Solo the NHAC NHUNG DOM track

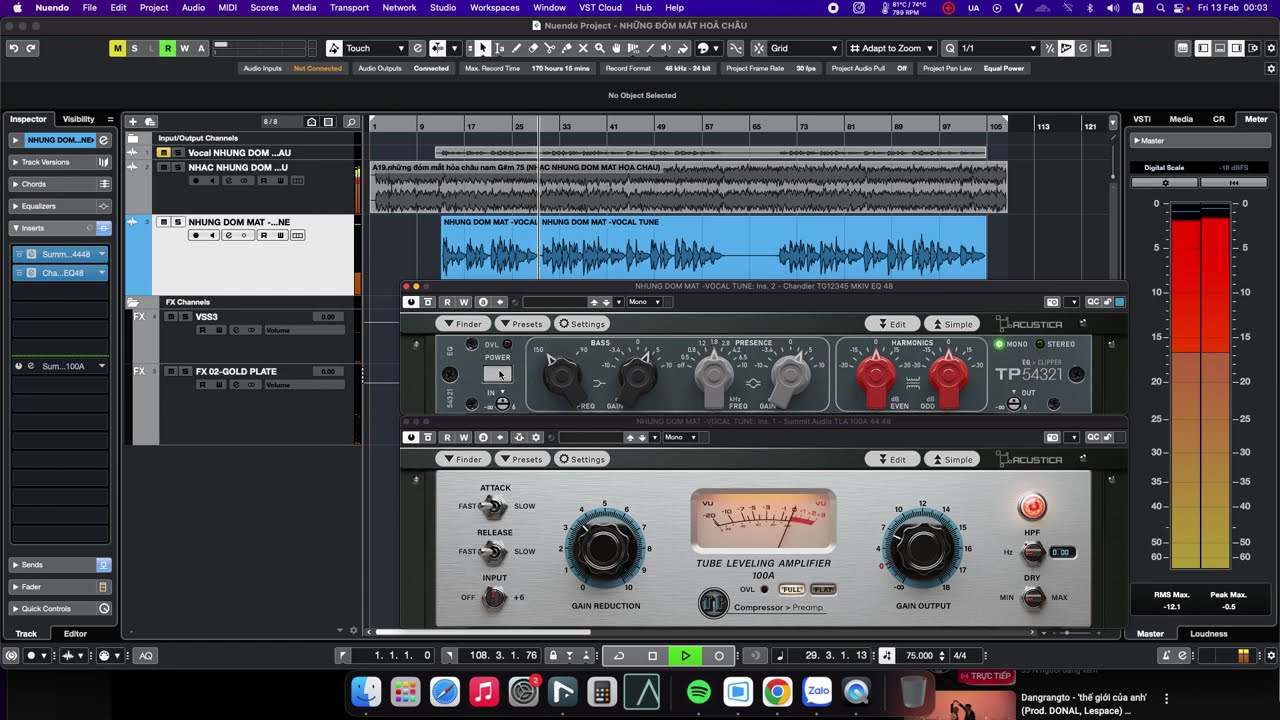178,167
